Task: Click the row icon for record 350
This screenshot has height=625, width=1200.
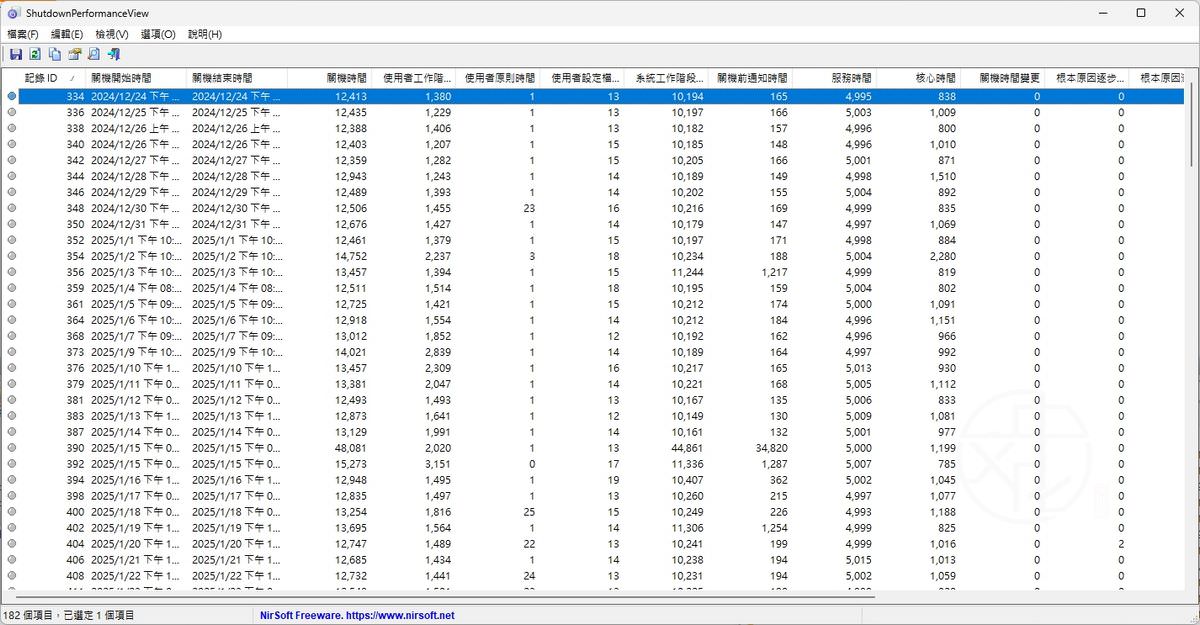Action: pyautogui.click(x=11, y=224)
